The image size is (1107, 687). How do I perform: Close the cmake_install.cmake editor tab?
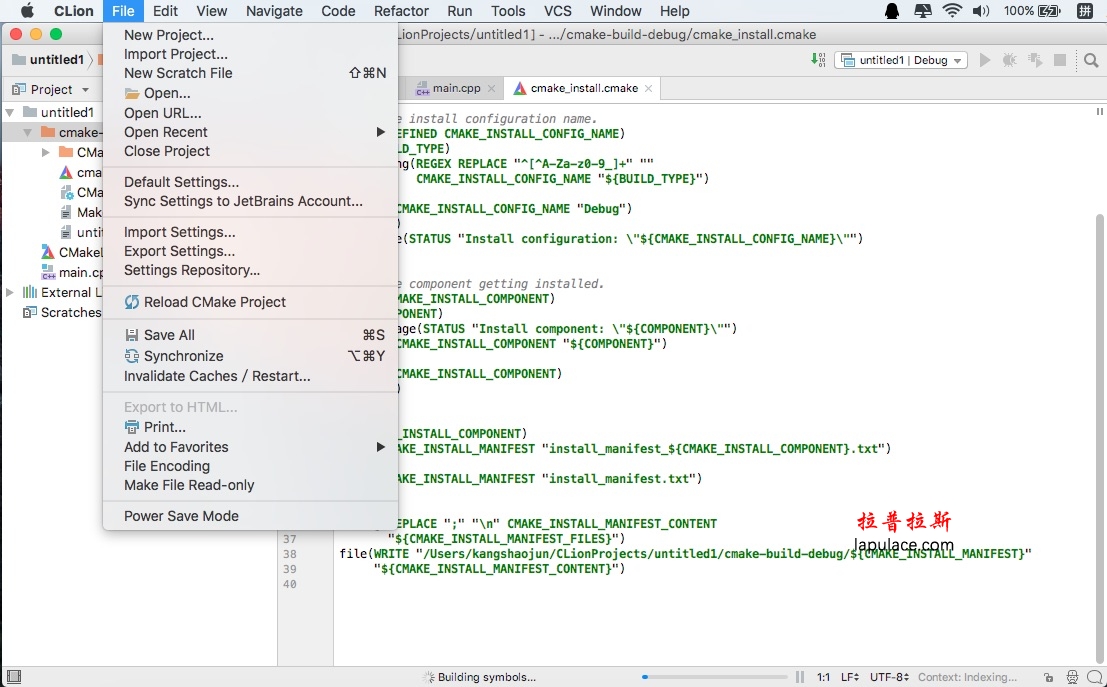[x=648, y=88]
